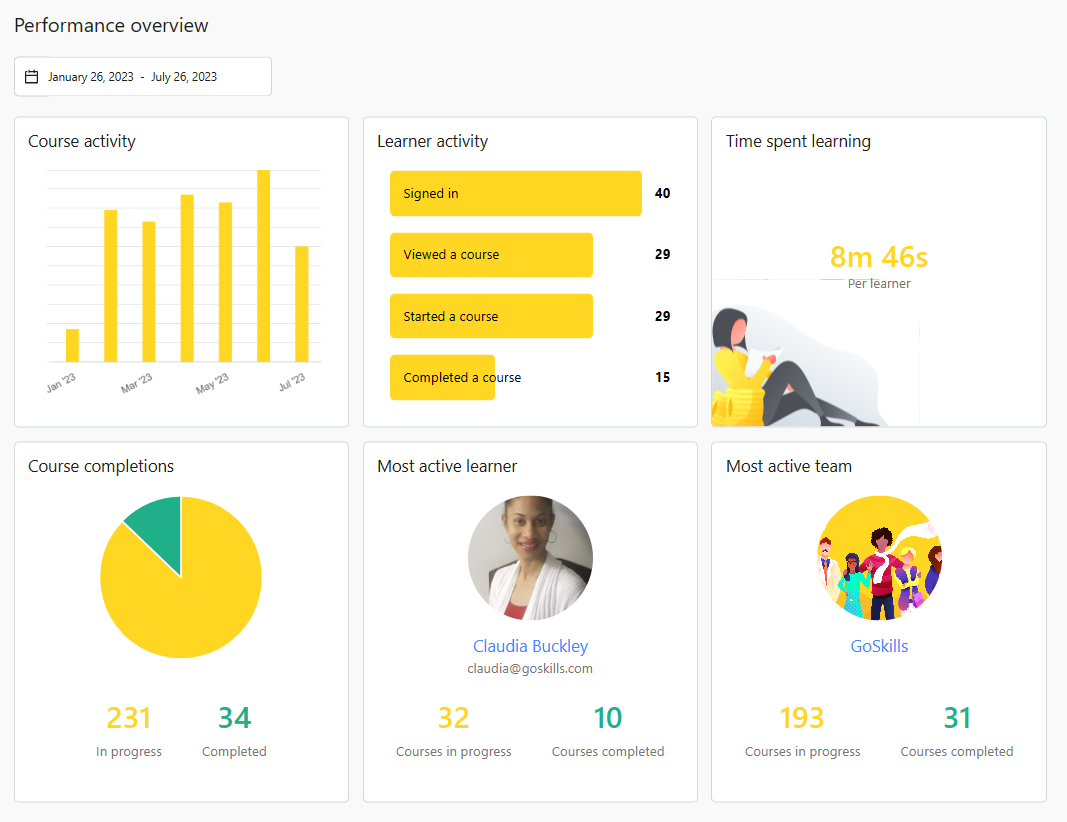Open Claudia Buckley's learner profile link

pyautogui.click(x=530, y=646)
